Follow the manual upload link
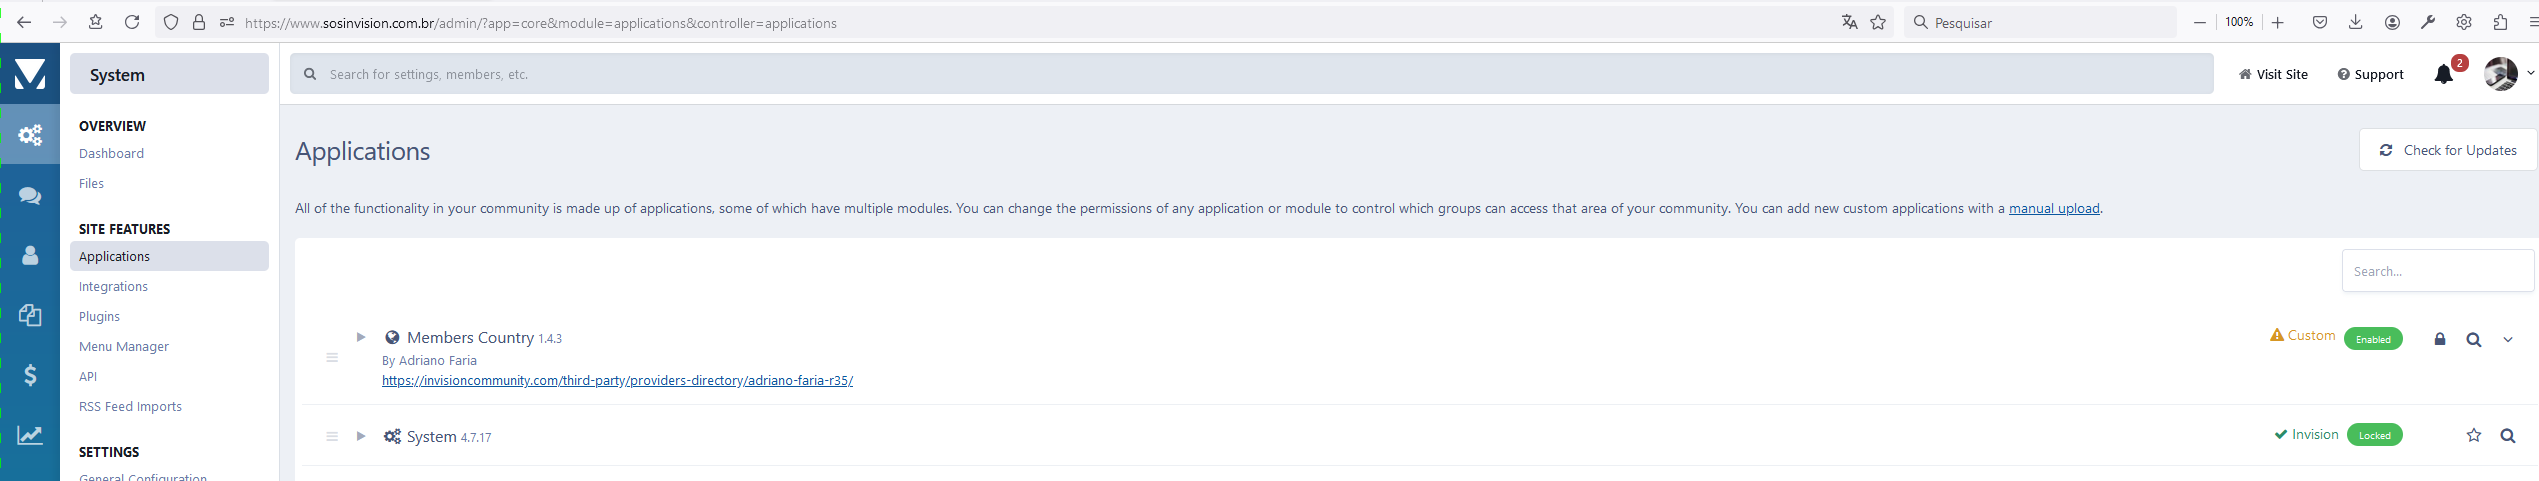The width and height of the screenshot is (2539, 481). (x=2054, y=208)
